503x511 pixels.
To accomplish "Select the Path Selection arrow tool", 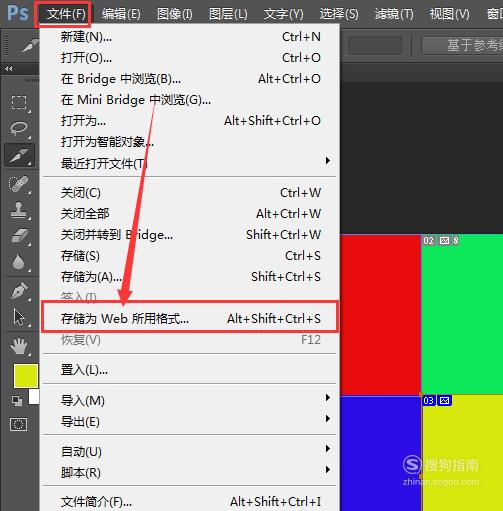I will point(19,317).
